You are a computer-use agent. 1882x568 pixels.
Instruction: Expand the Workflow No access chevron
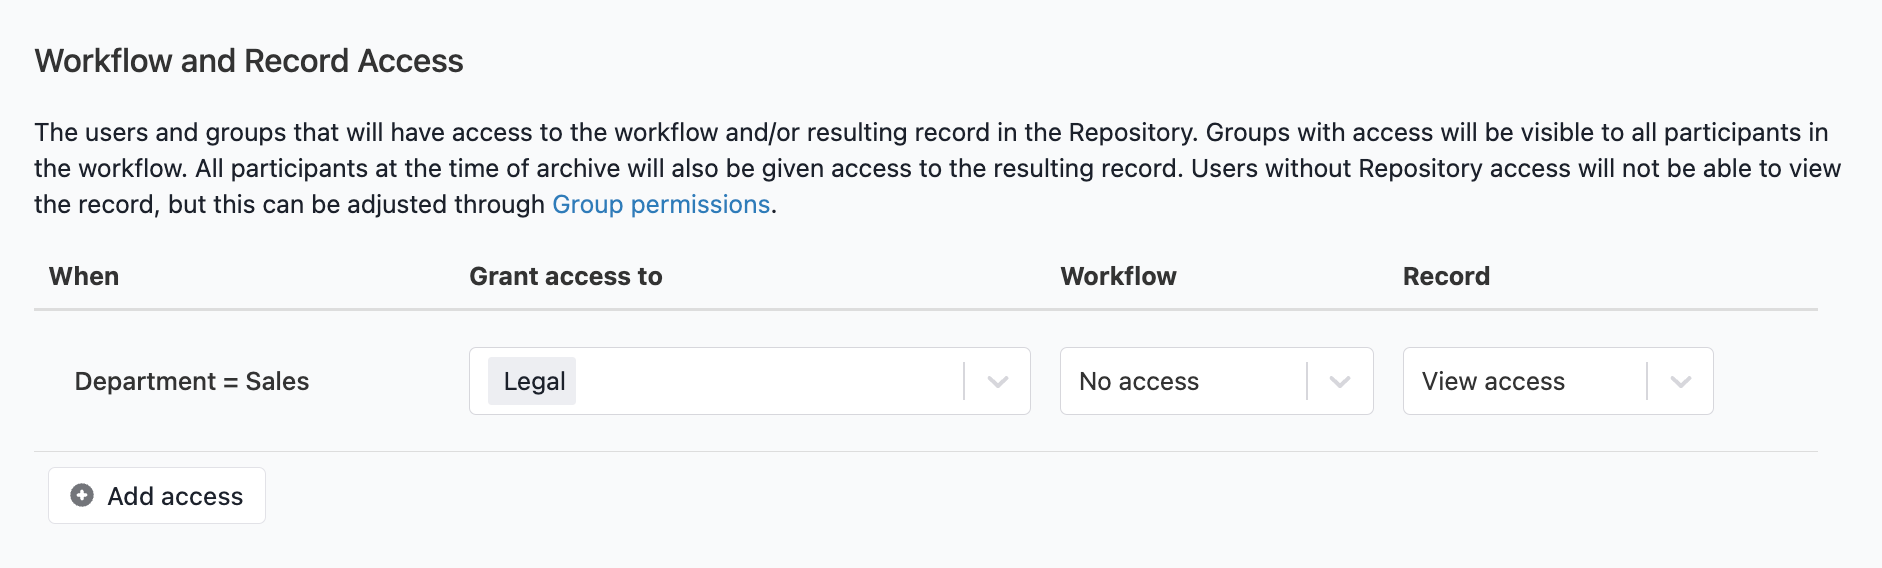coord(1340,381)
